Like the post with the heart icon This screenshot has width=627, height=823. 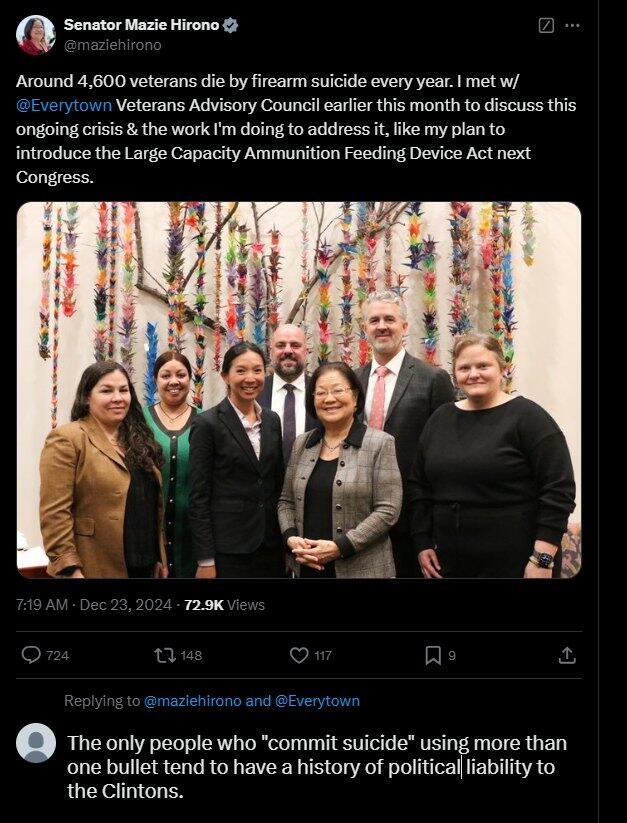pyautogui.click(x=298, y=655)
